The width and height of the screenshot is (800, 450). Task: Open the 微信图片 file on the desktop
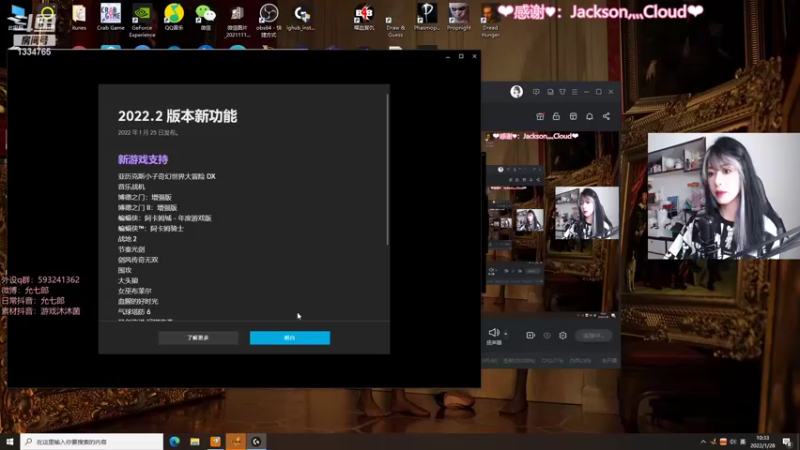tap(237, 20)
